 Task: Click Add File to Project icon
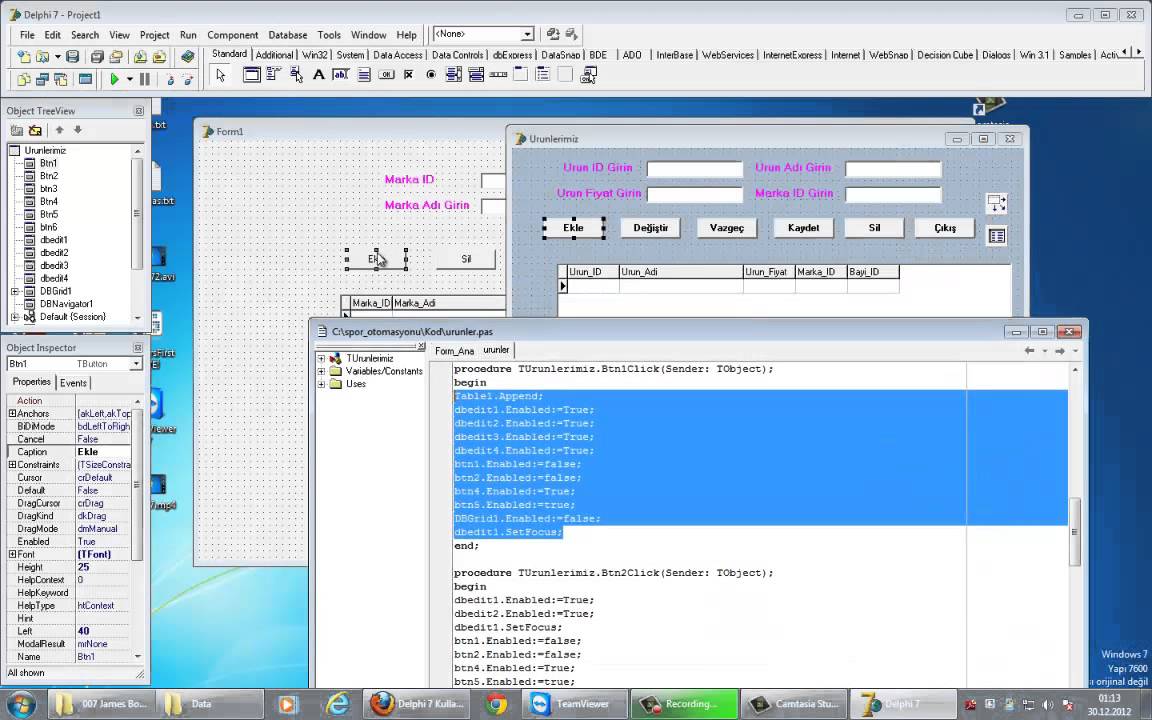pyautogui.click(x=140, y=57)
